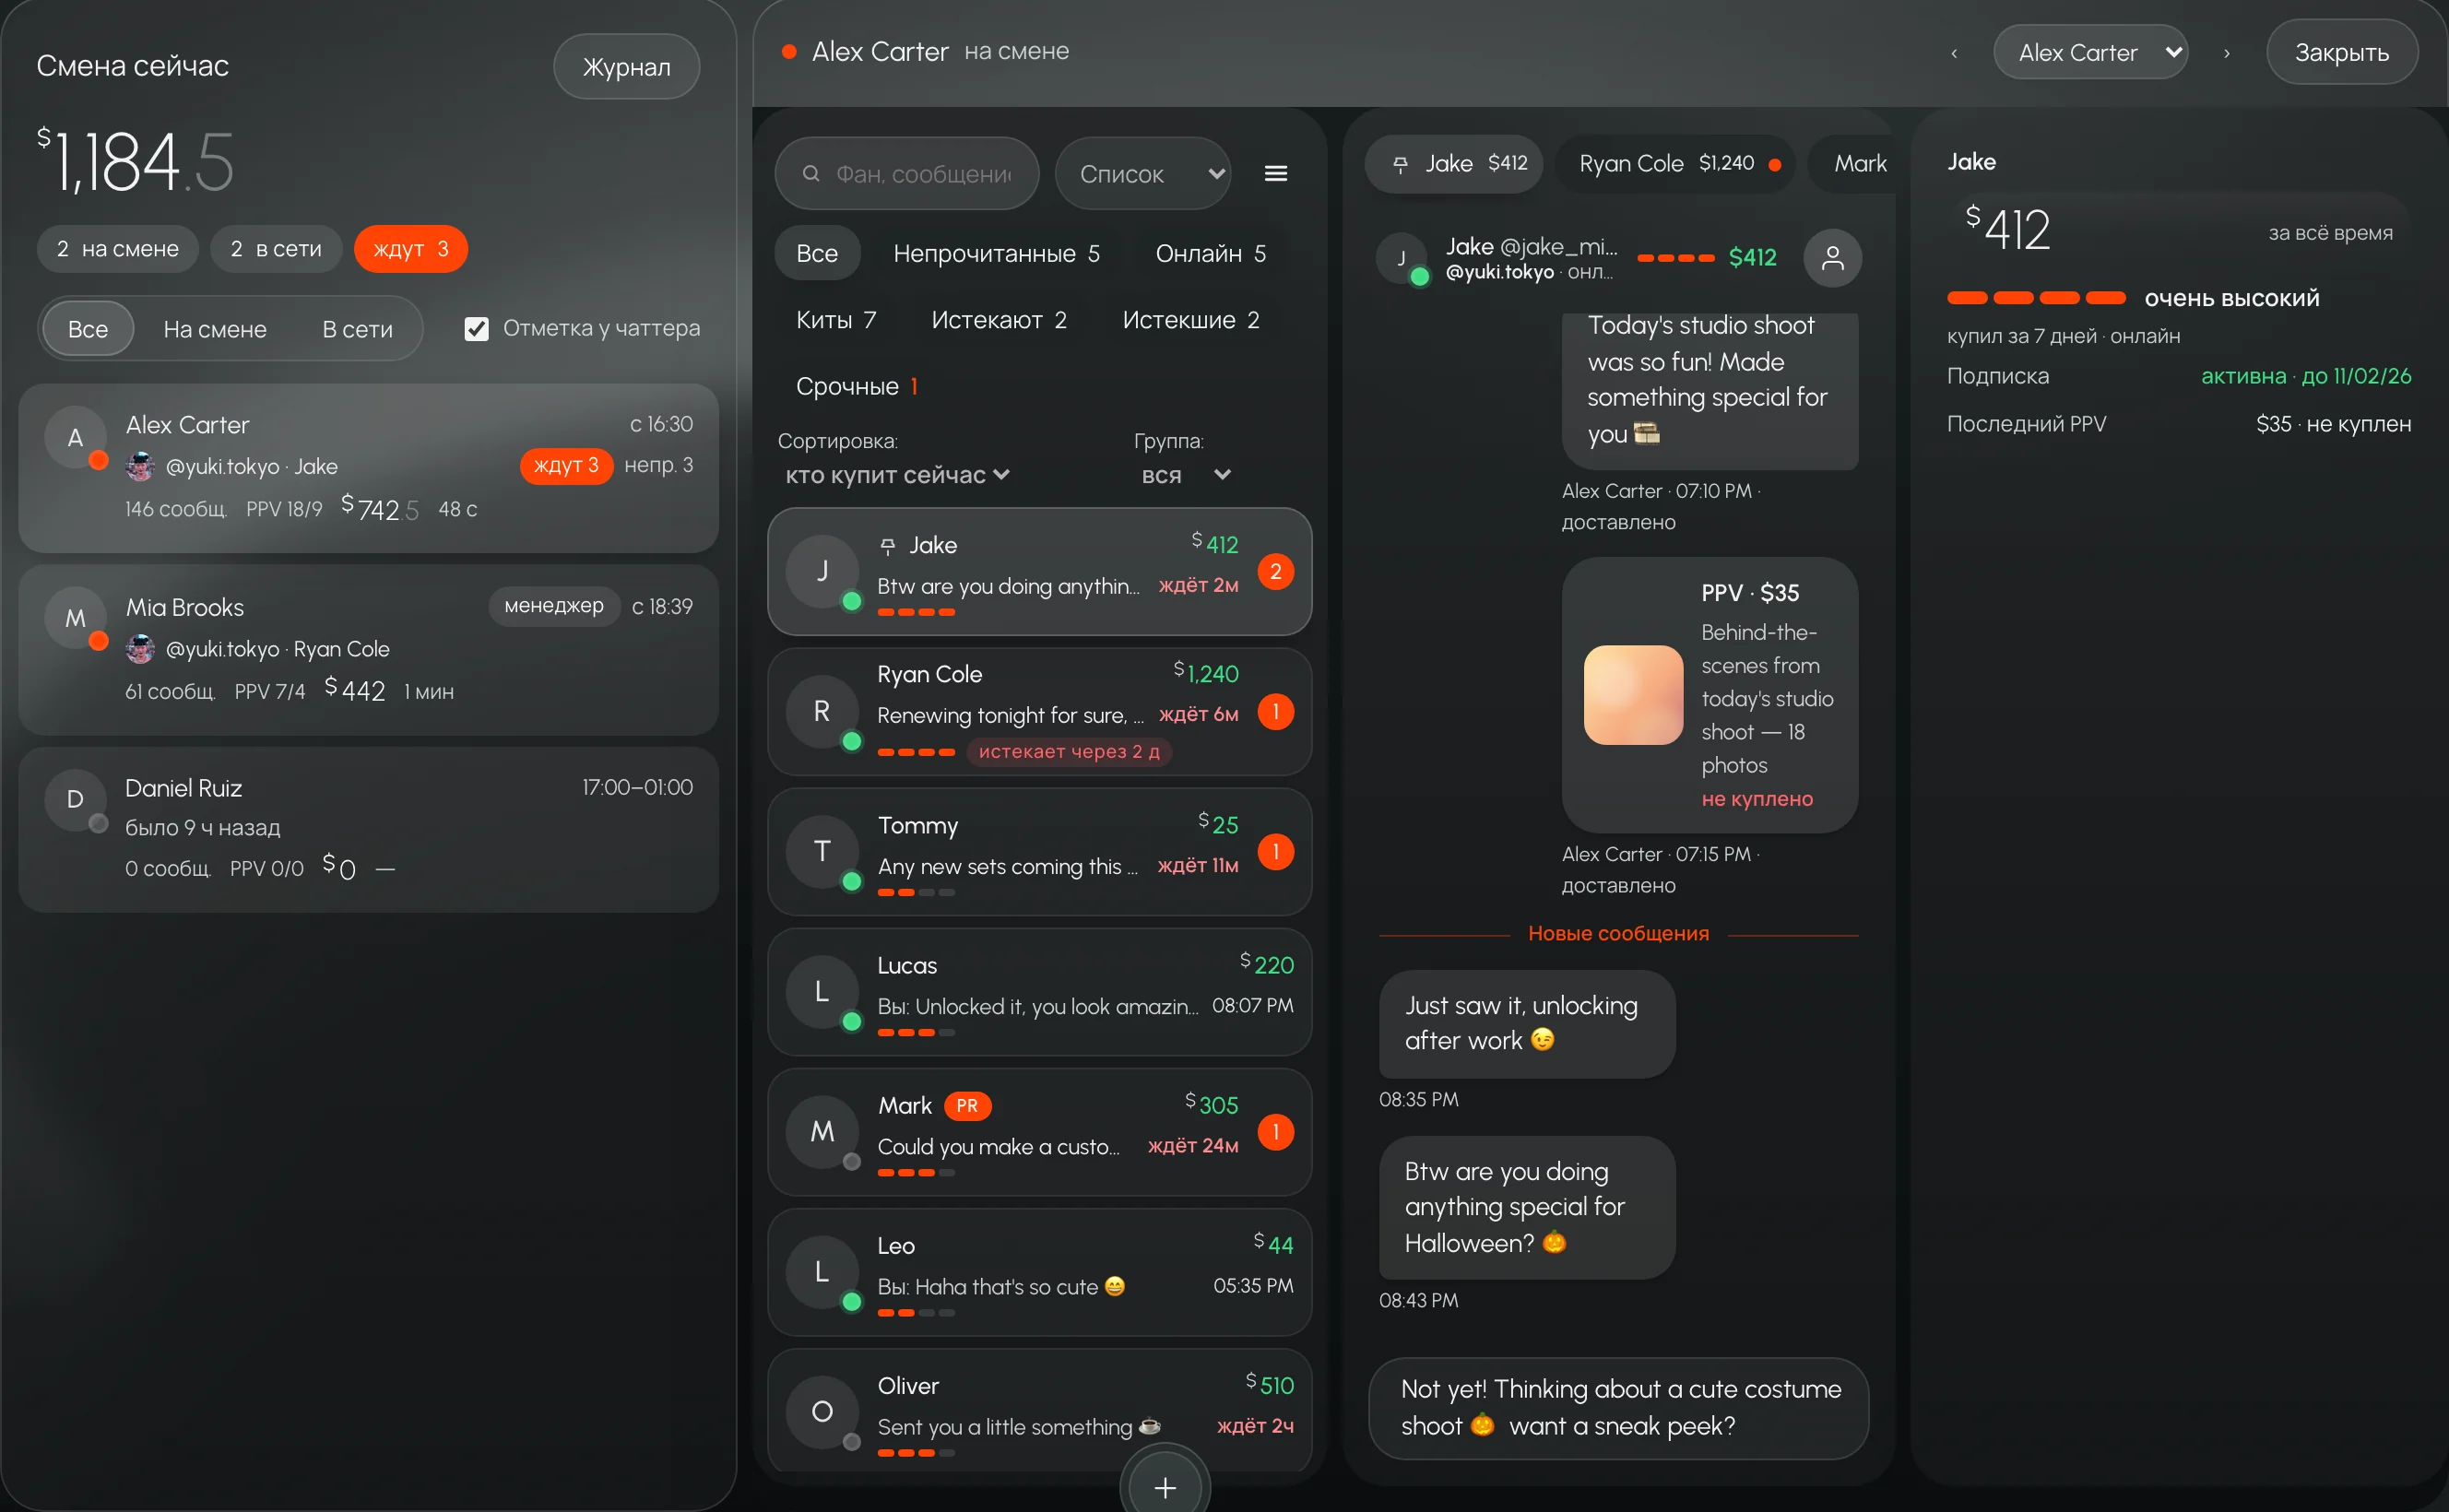
Task: Switch to Киты 7 tab
Action: (x=836, y=320)
